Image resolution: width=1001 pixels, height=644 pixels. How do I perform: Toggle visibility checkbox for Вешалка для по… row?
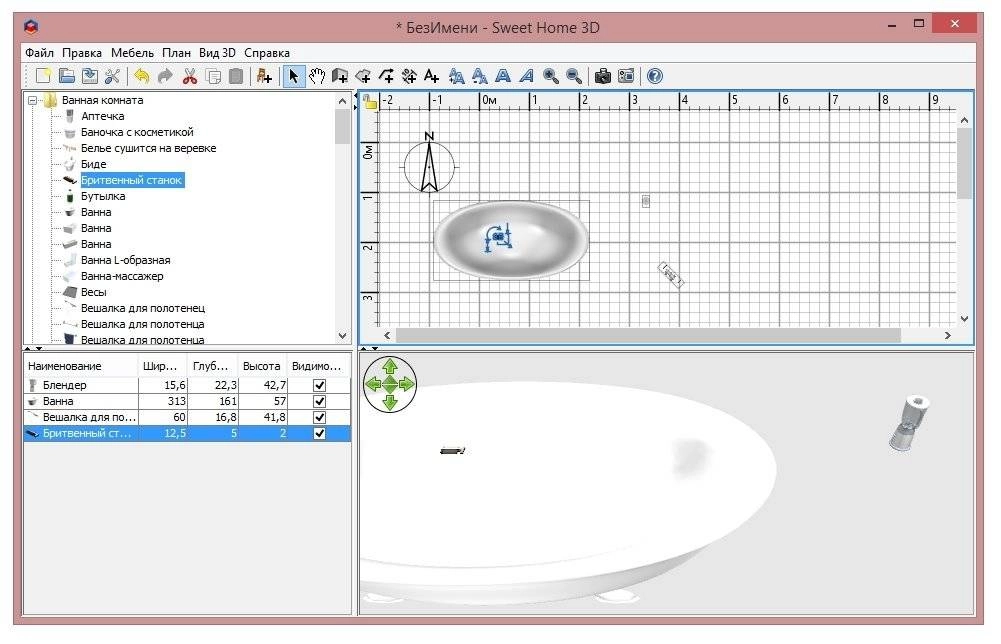(x=320, y=417)
